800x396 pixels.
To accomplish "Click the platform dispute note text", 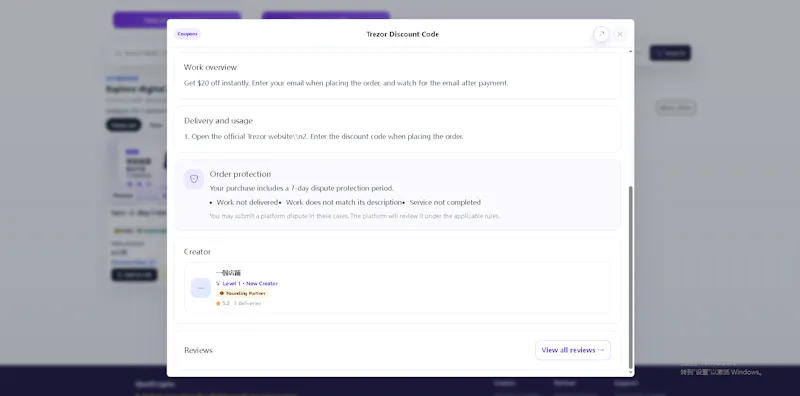I will [355, 216].
